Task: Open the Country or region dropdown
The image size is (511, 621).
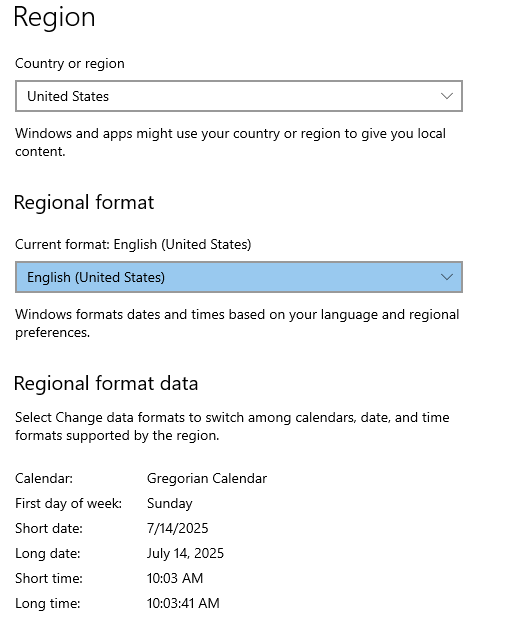Action: coord(239,96)
